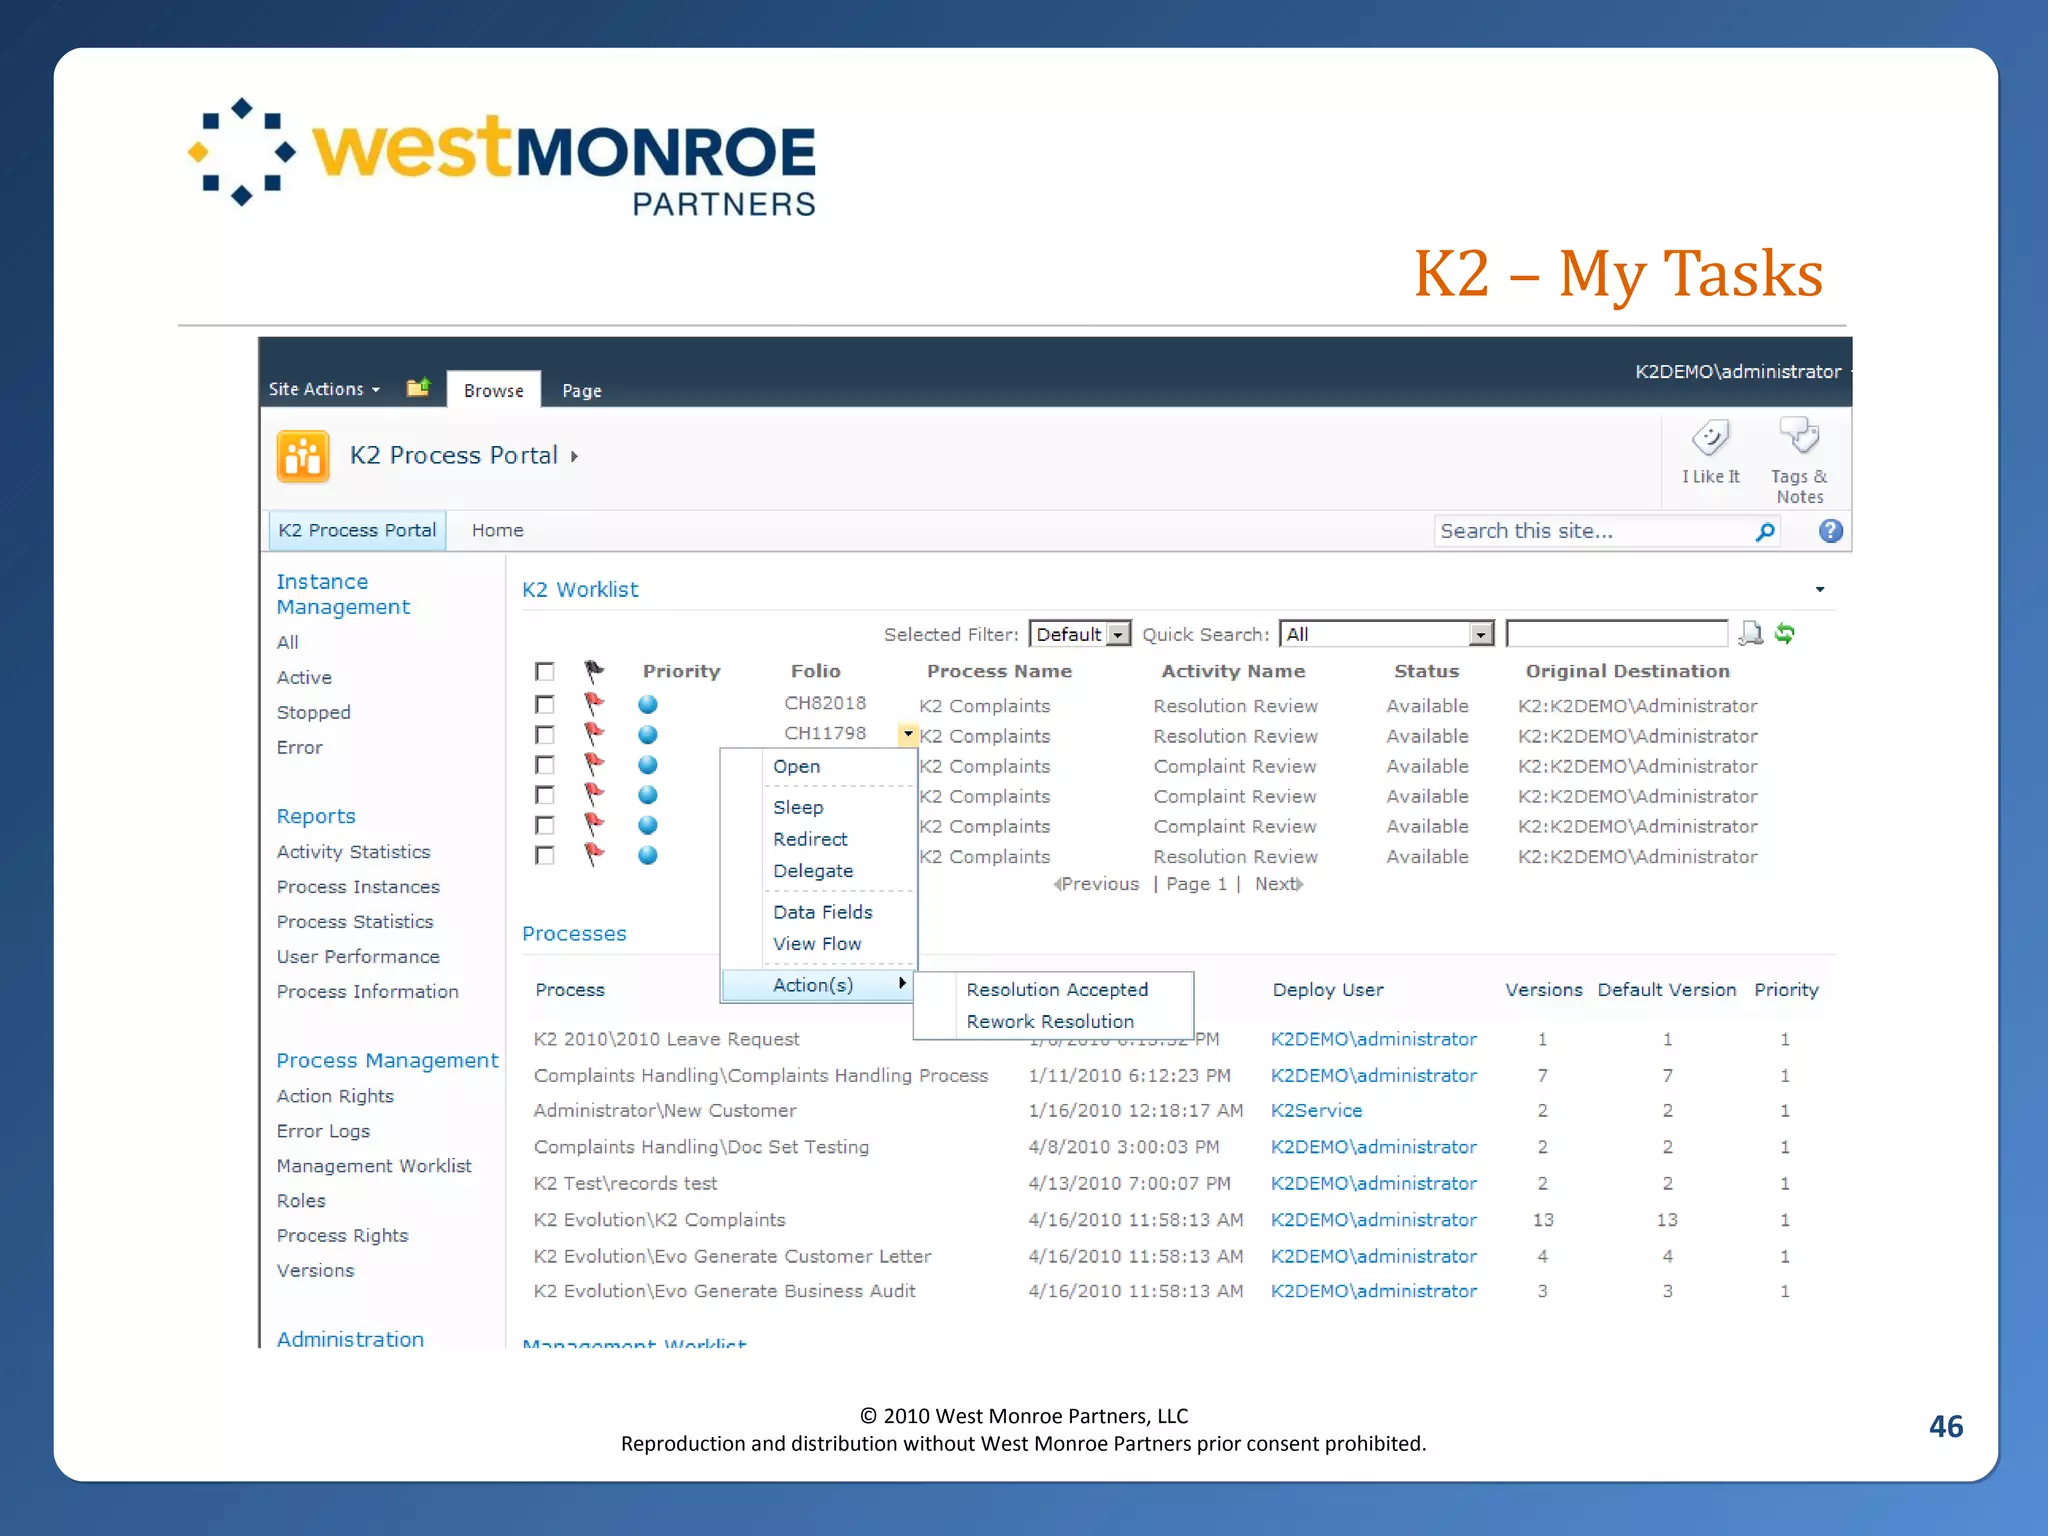Click the K2 Process Portal navigation tab

[x=357, y=530]
